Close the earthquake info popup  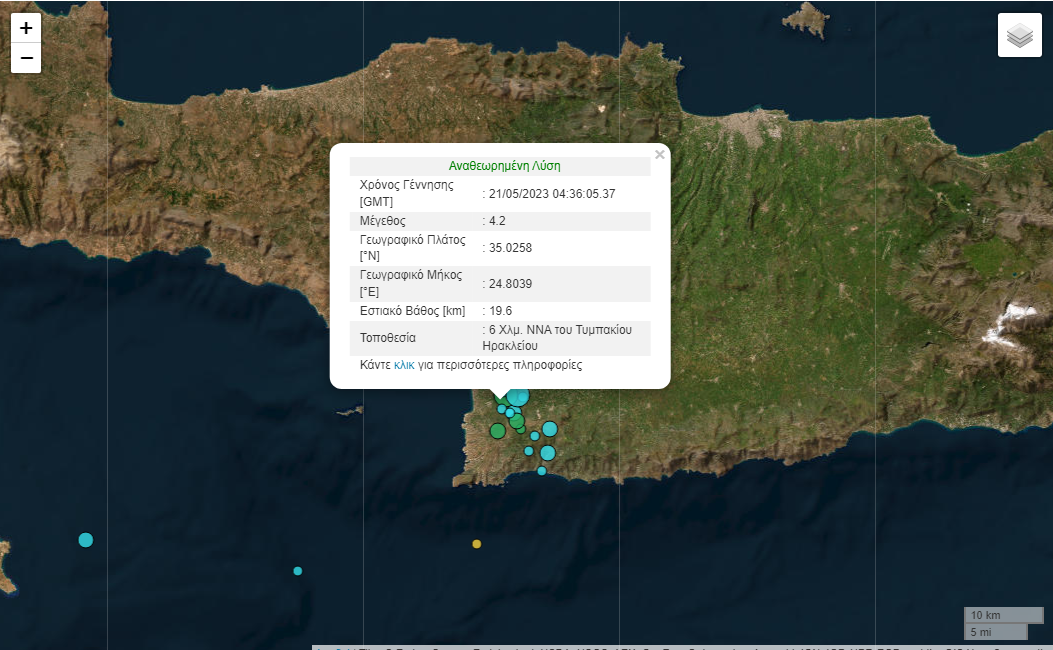[659, 155]
